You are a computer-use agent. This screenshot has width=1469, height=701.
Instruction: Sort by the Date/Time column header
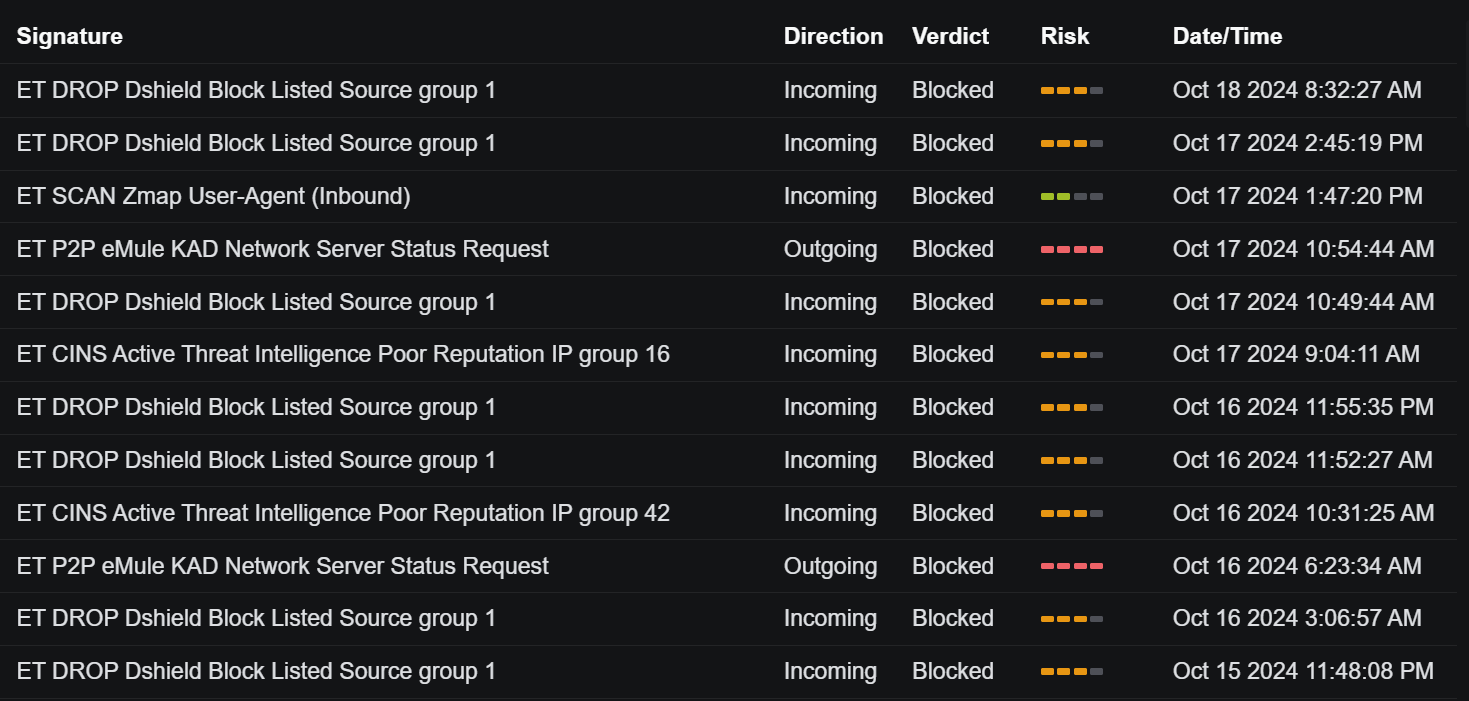click(1227, 37)
